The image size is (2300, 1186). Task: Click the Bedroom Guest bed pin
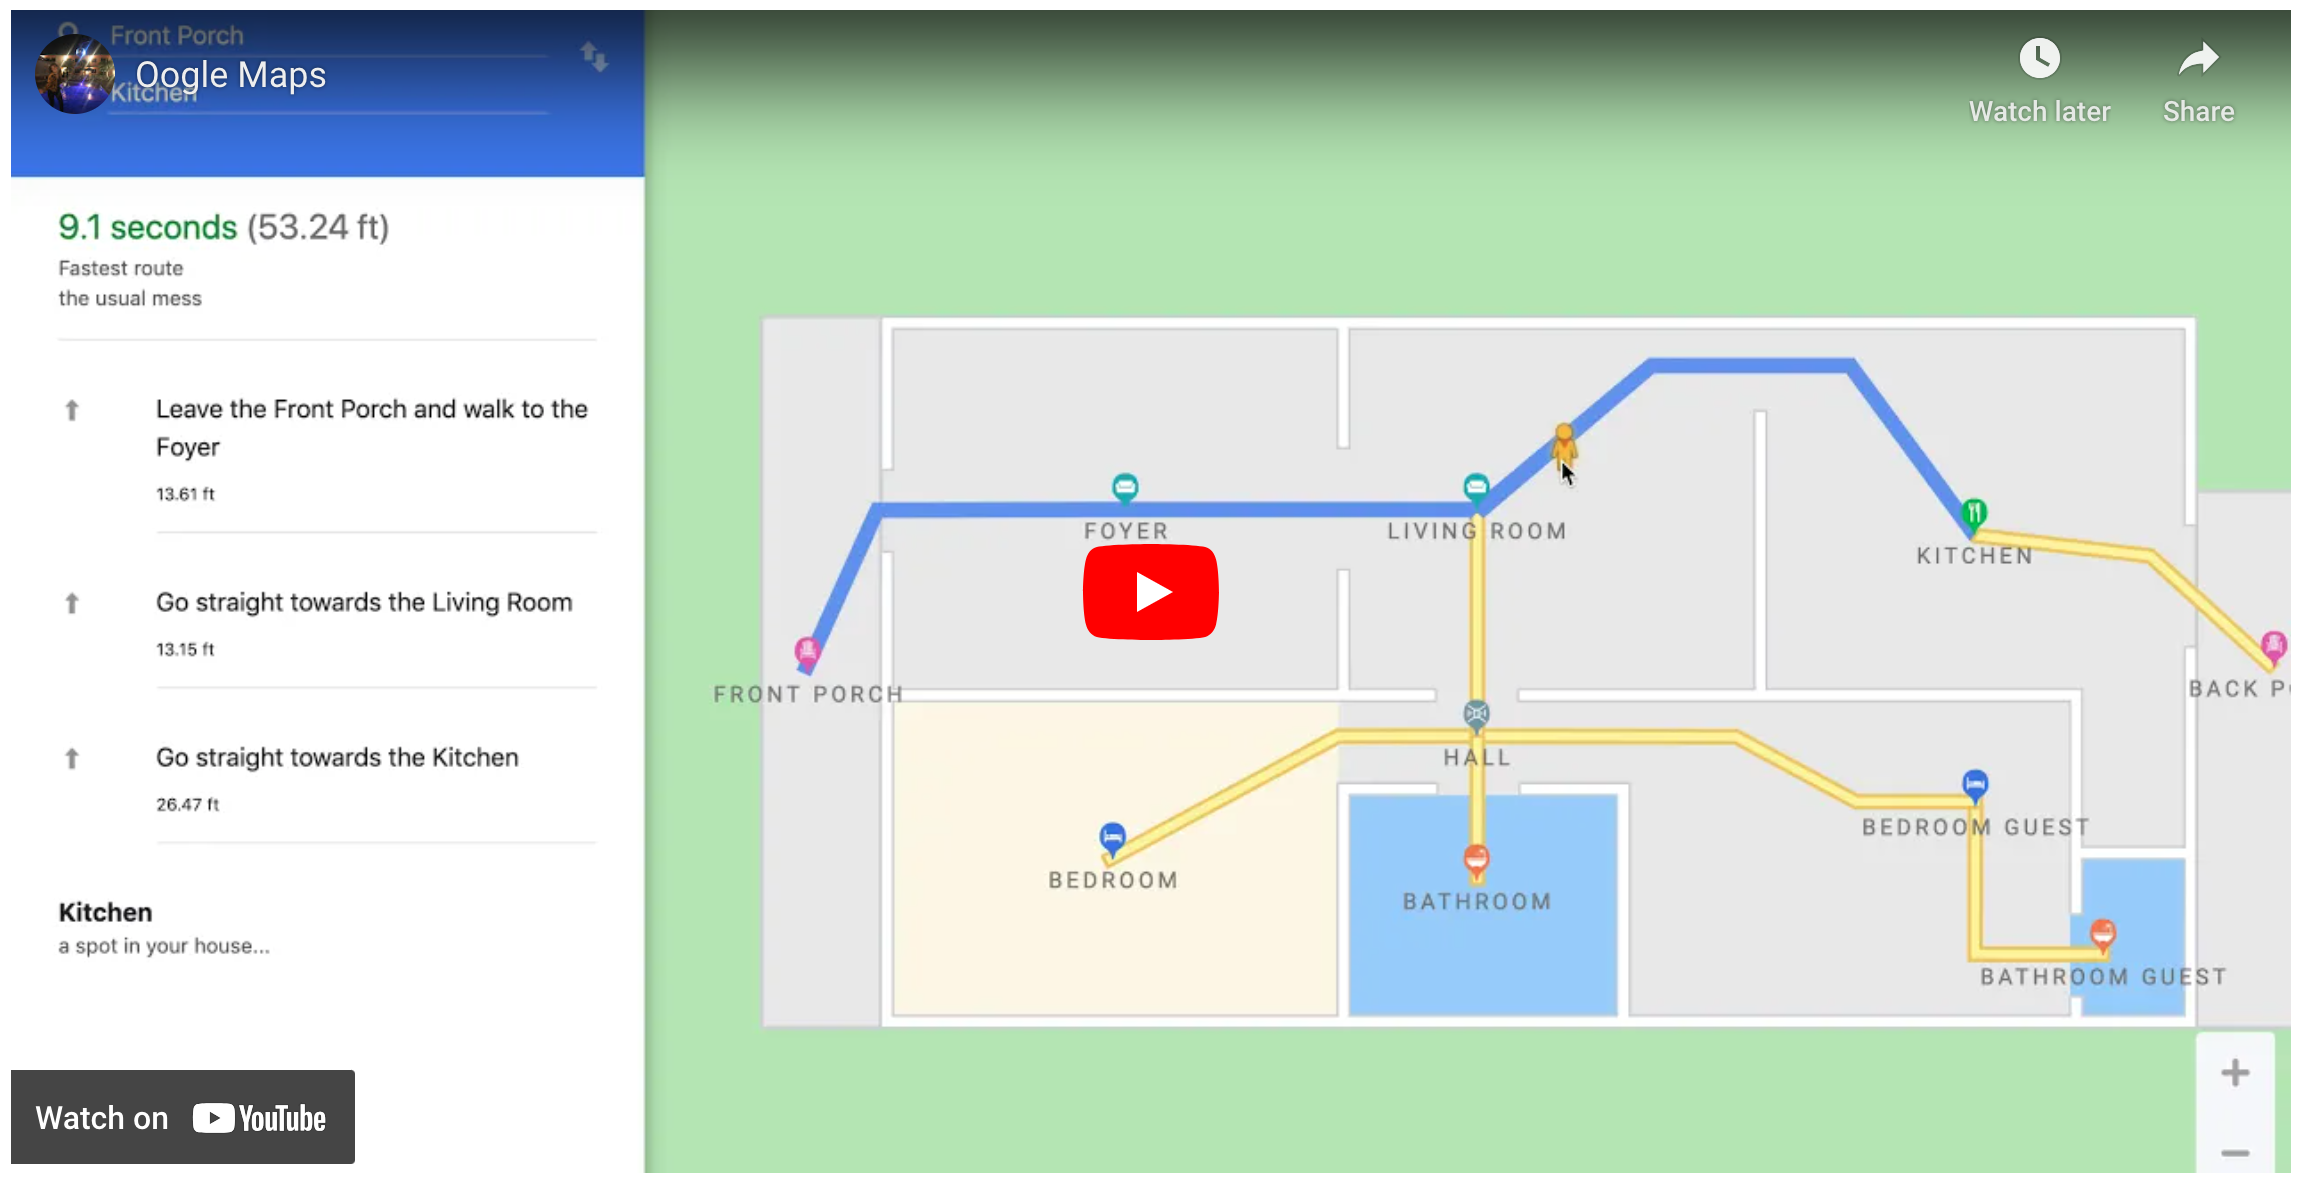[x=1974, y=784]
